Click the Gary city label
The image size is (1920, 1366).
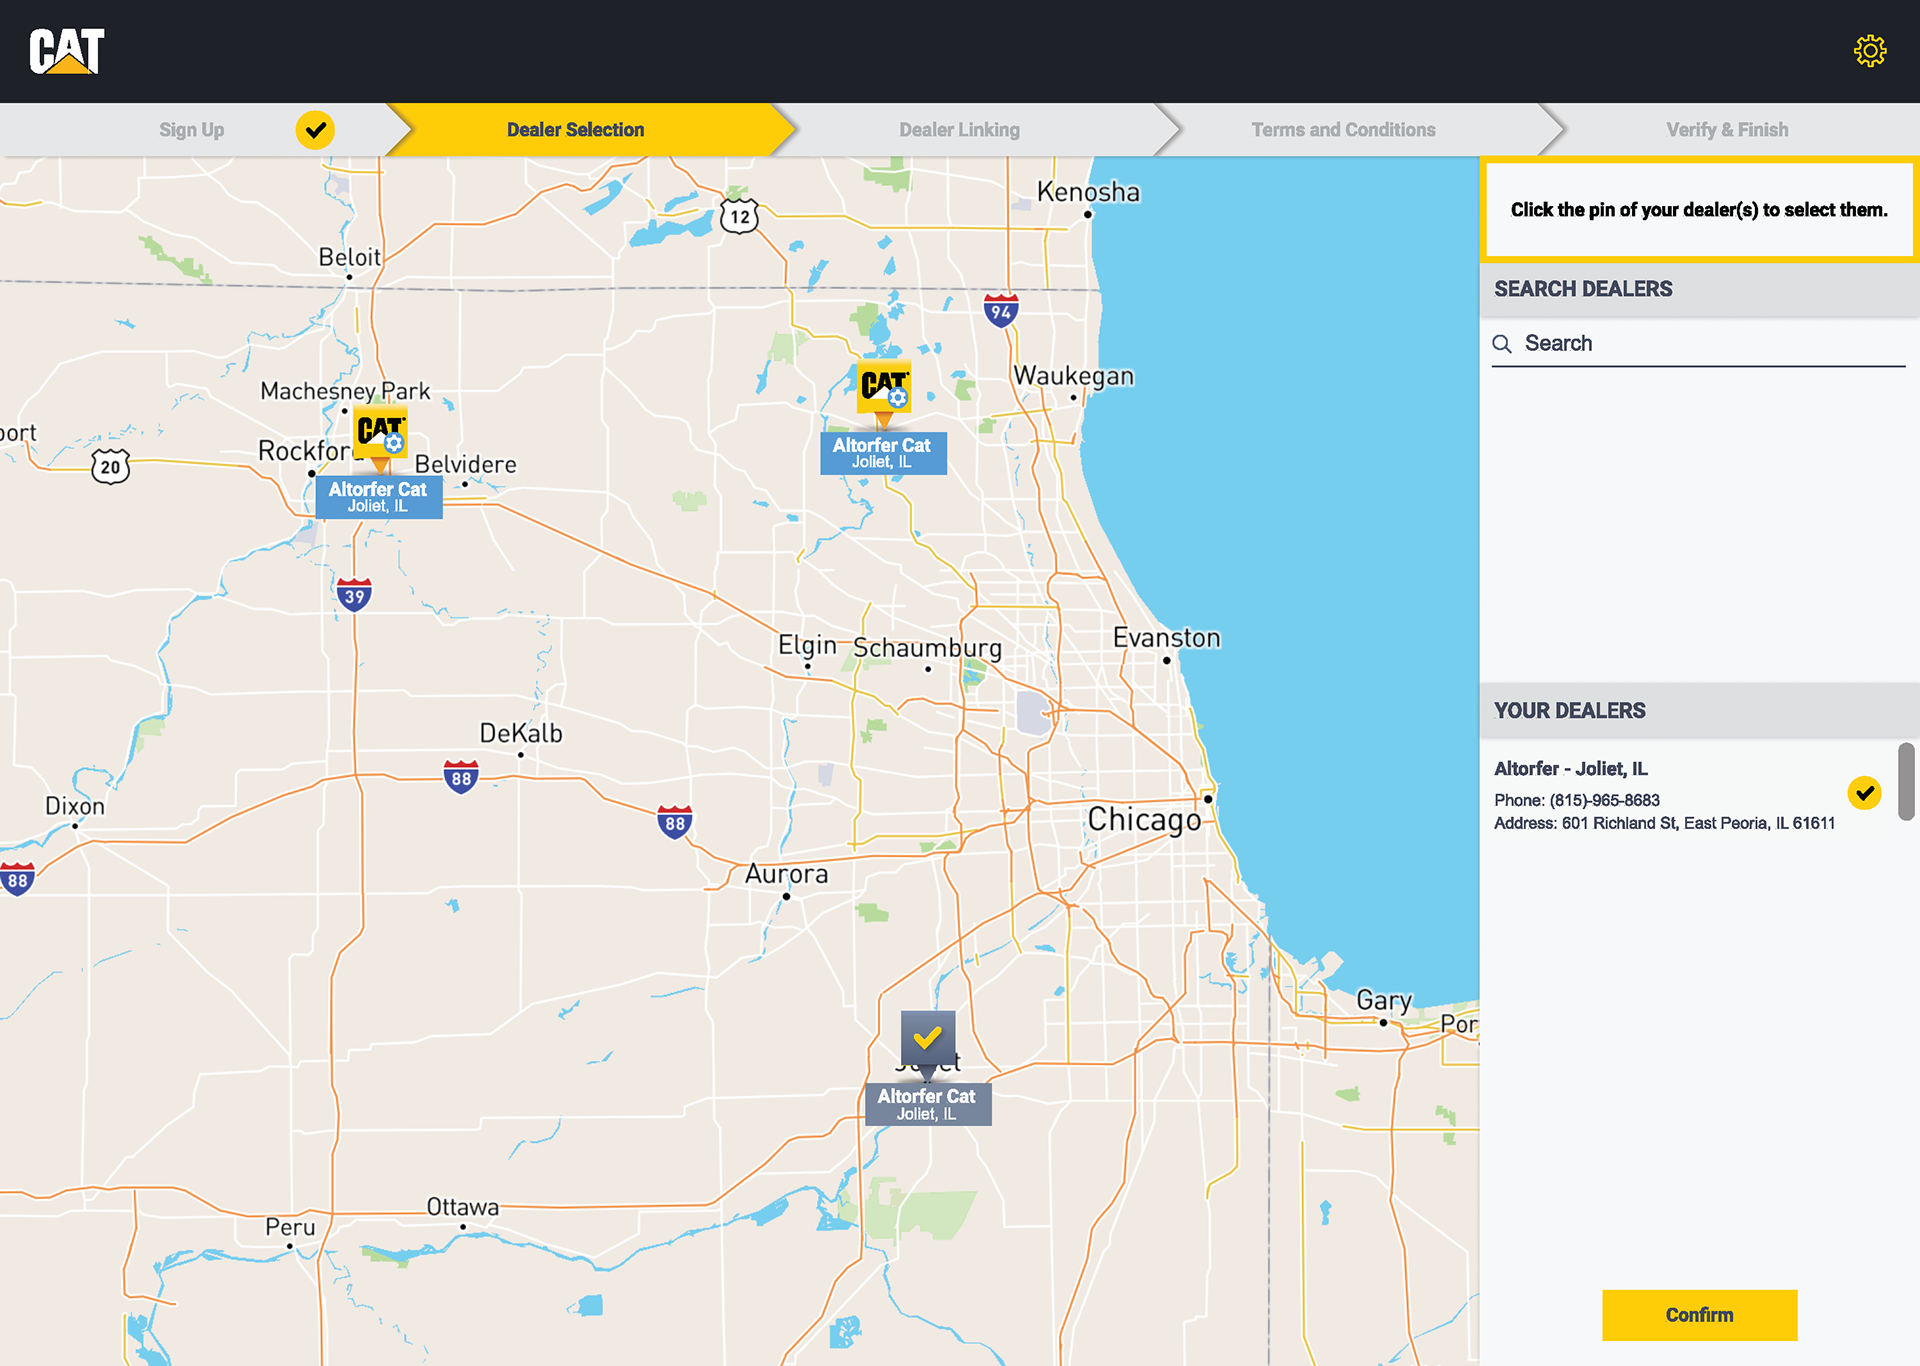click(1384, 1001)
